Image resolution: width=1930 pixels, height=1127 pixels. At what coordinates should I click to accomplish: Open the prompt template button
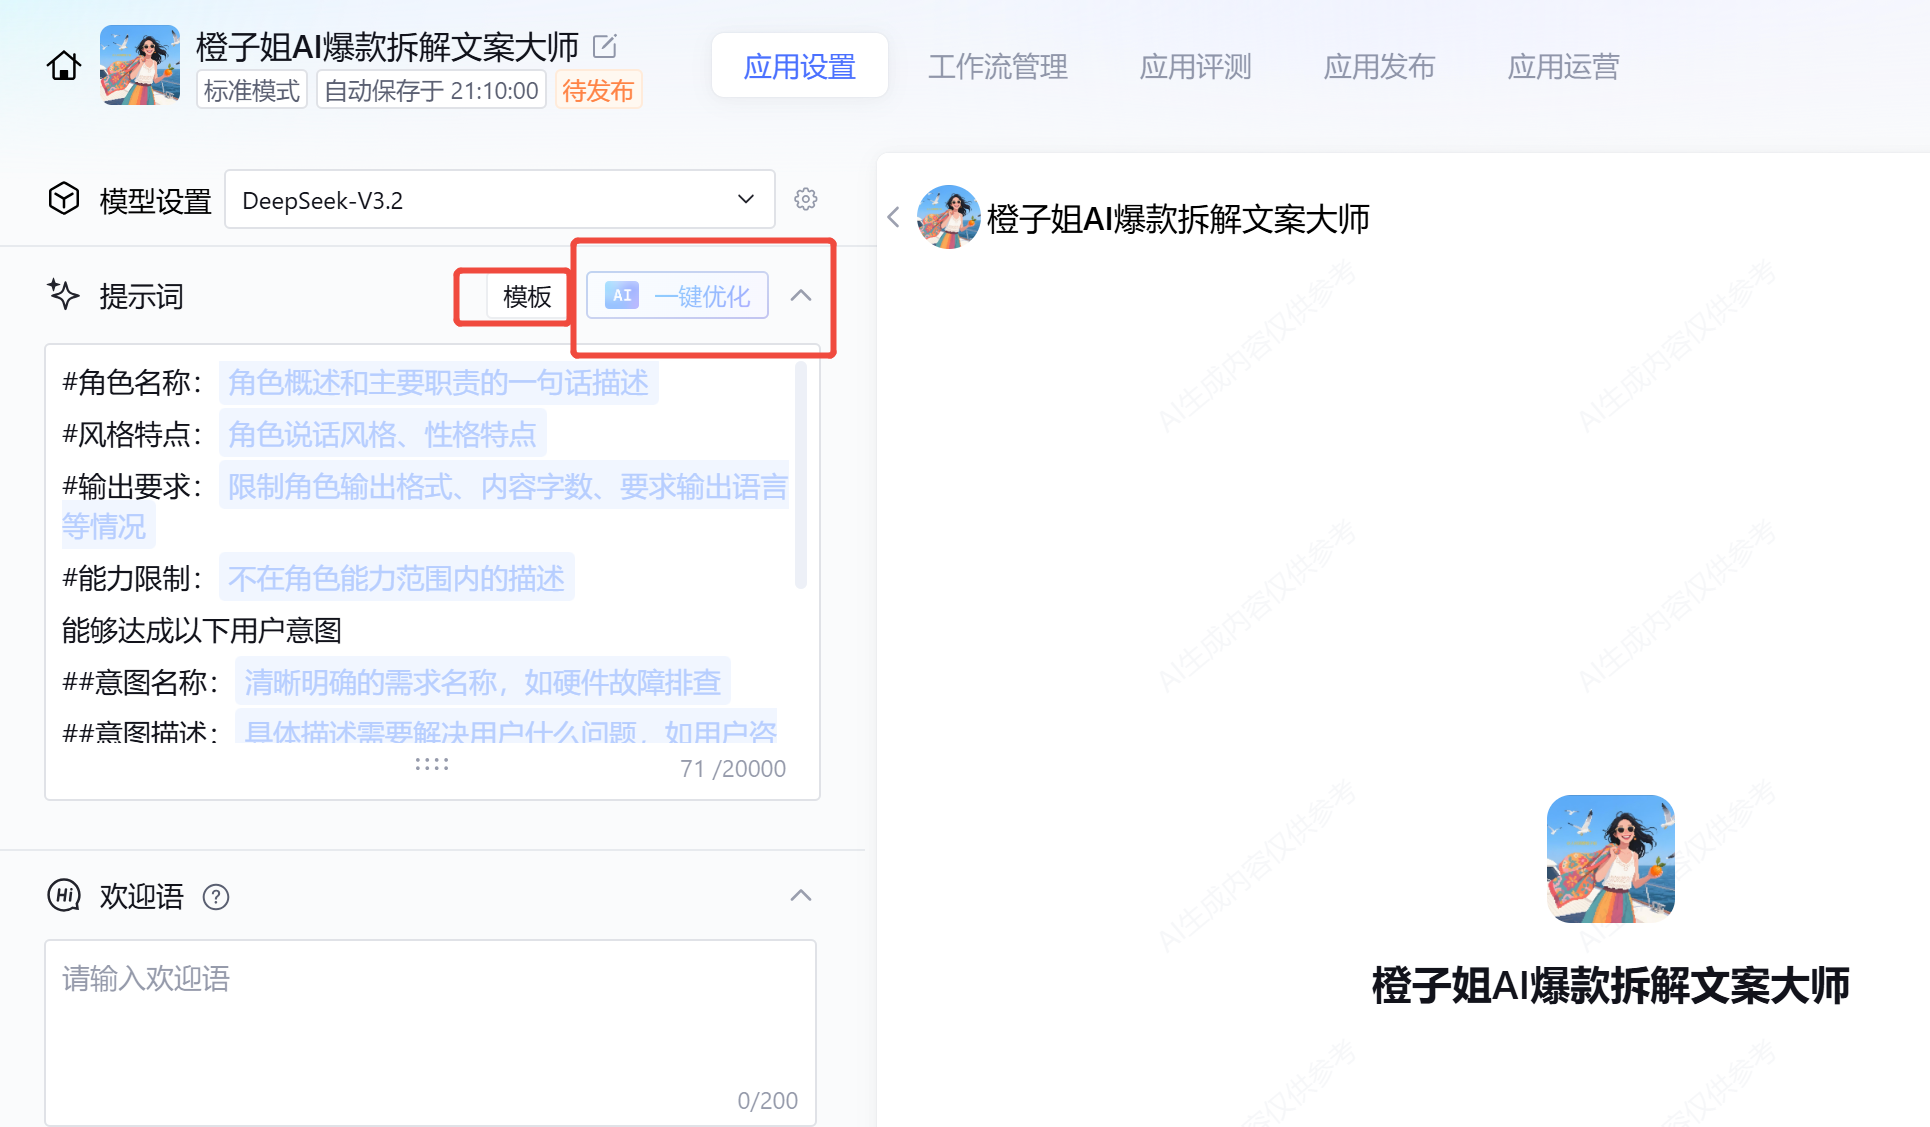tap(526, 297)
